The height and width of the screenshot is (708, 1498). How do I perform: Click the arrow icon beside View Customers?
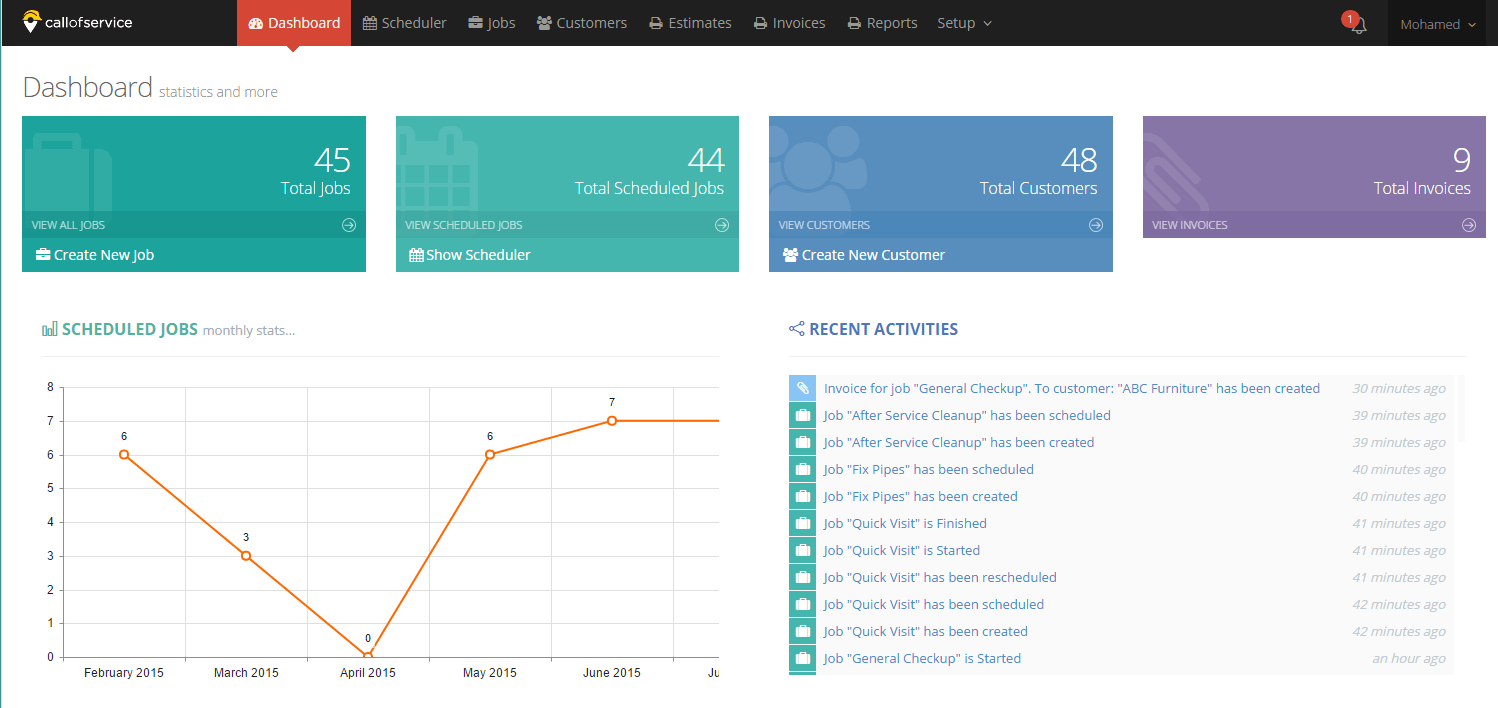1096,225
